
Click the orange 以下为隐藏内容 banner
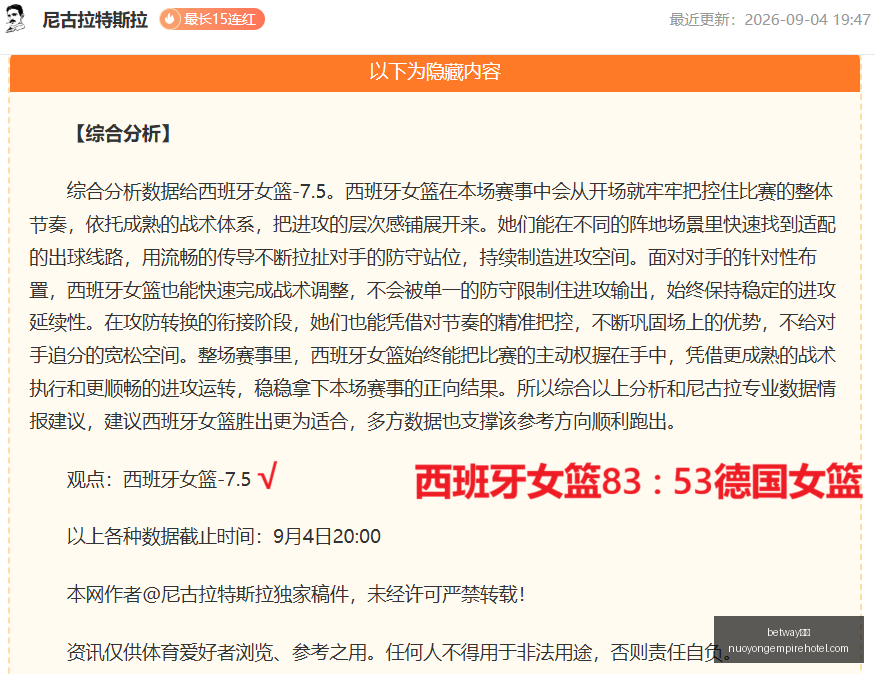(x=435, y=72)
